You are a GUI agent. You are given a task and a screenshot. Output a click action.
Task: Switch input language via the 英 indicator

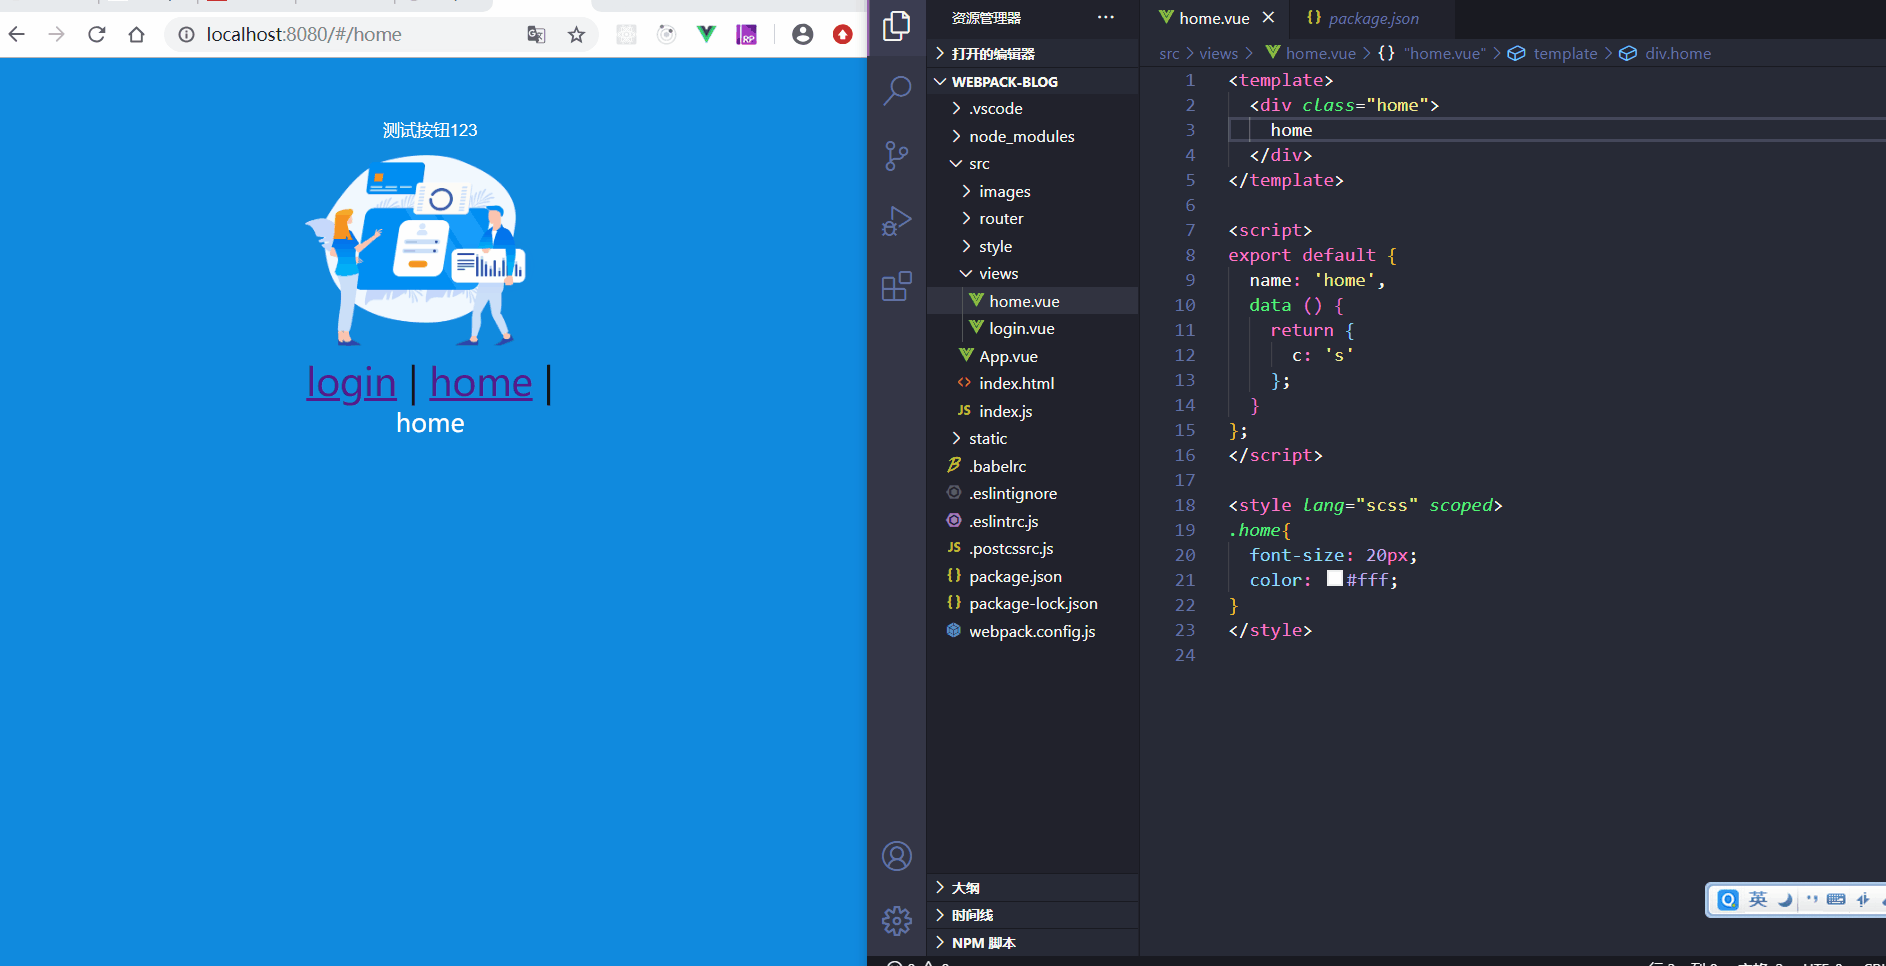pyautogui.click(x=1757, y=899)
